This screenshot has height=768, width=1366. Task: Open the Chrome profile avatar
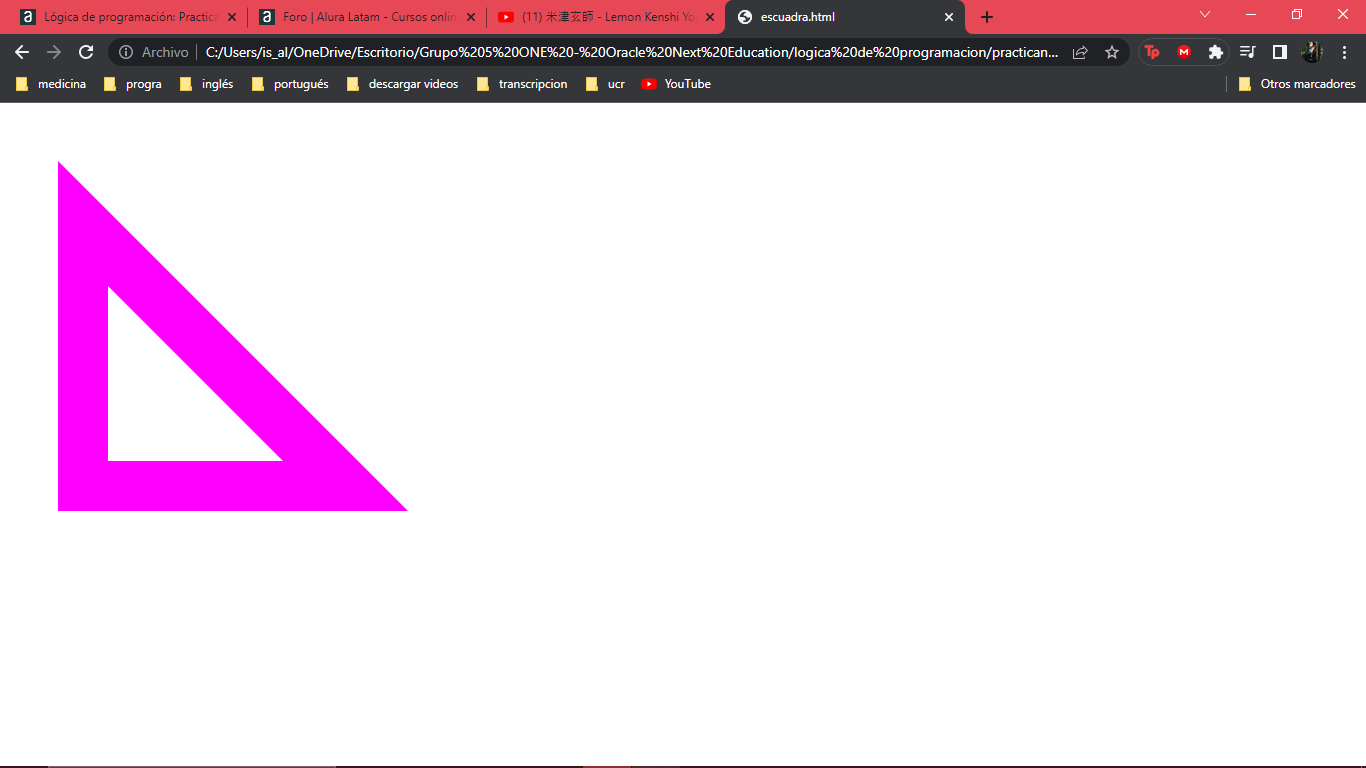pos(1311,52)
